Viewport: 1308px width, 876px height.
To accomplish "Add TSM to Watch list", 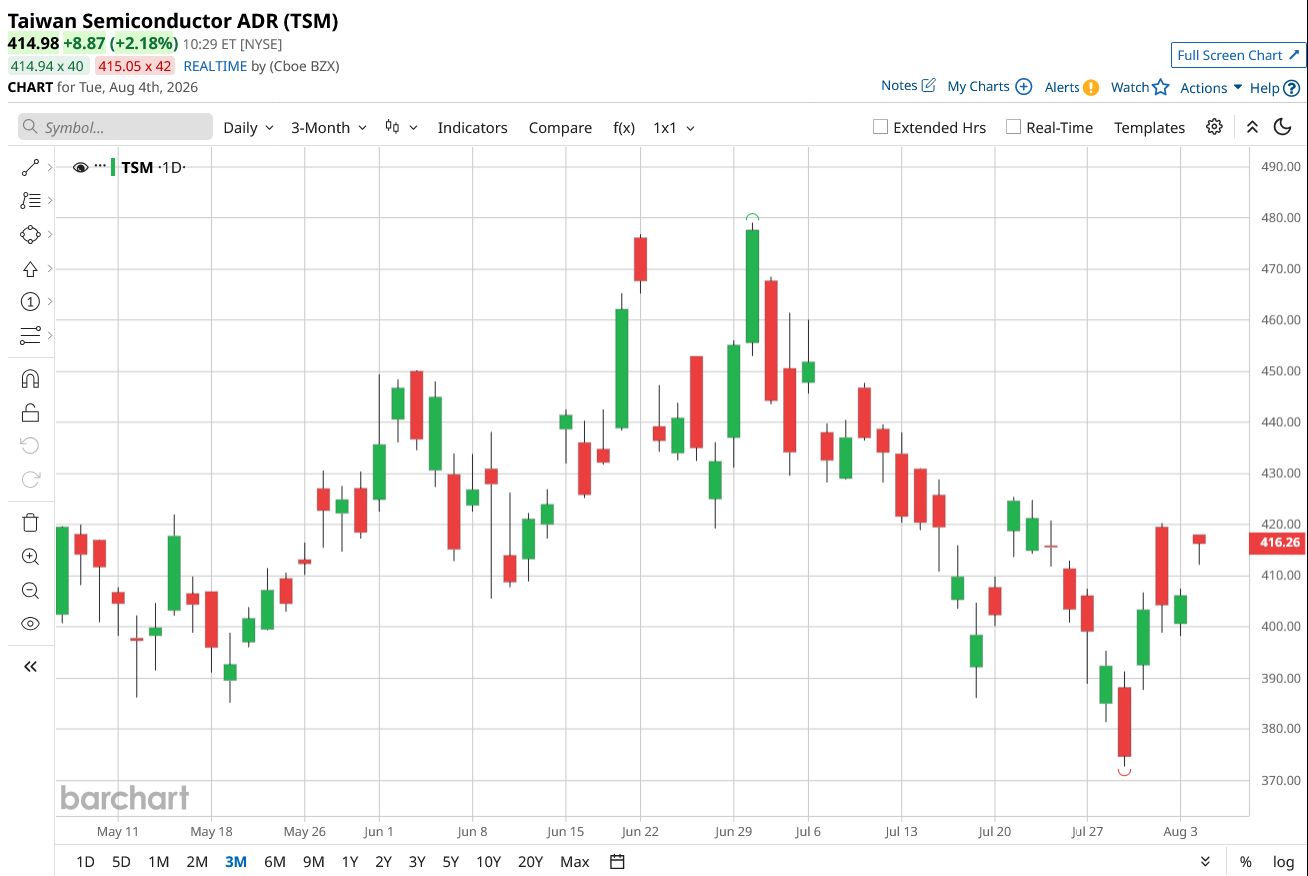I will 1140,87.
